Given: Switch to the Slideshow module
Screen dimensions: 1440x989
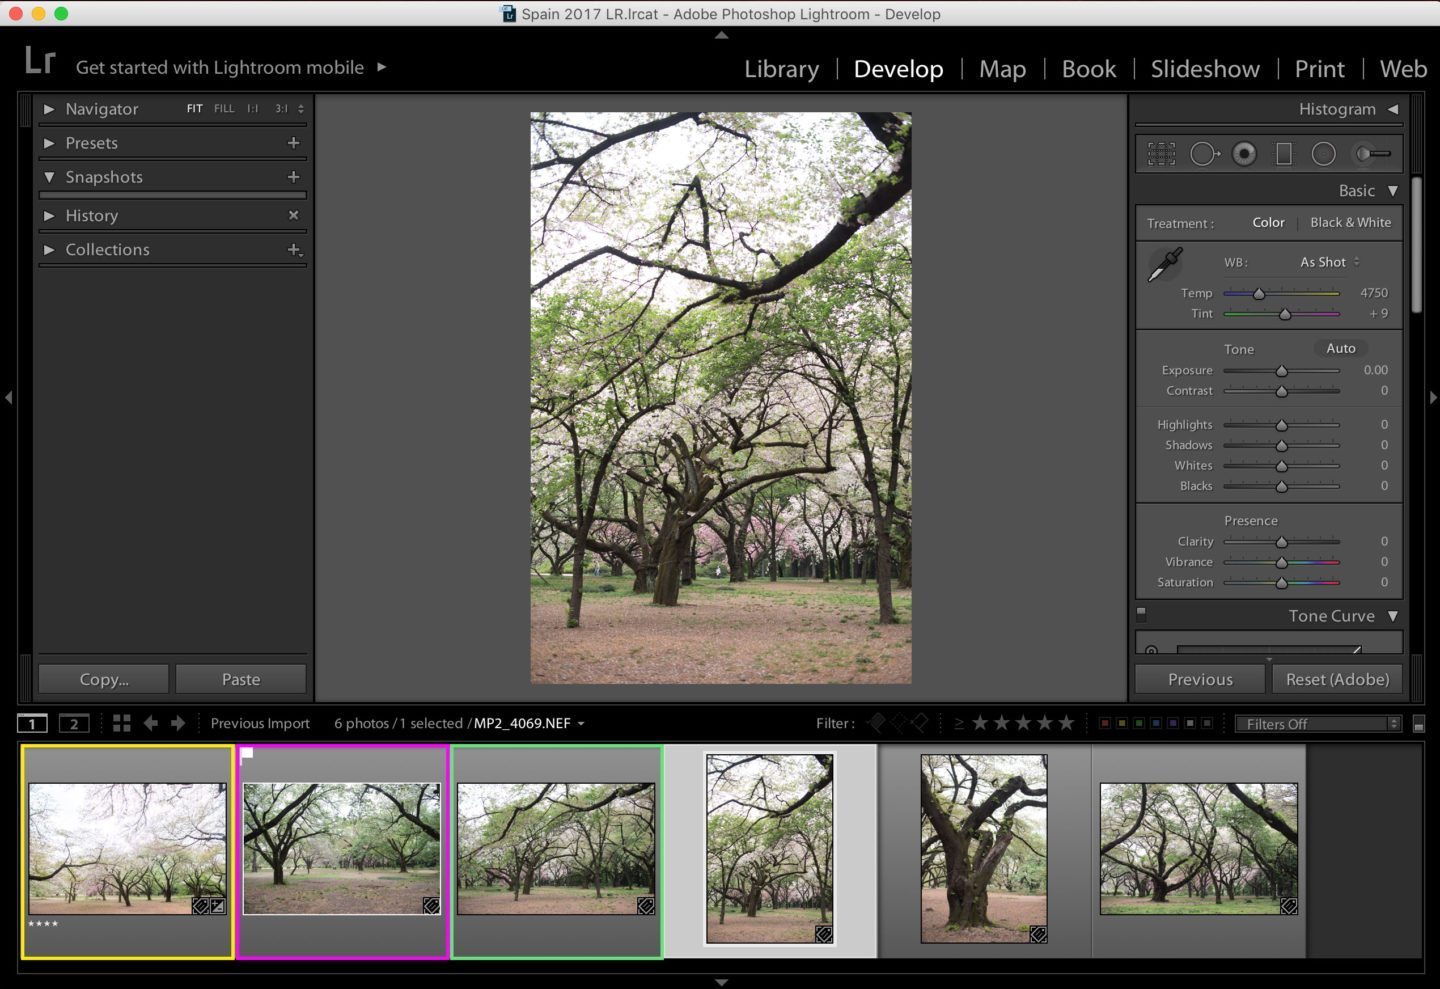Looking at the screenshot, I should pos(1205,69).
